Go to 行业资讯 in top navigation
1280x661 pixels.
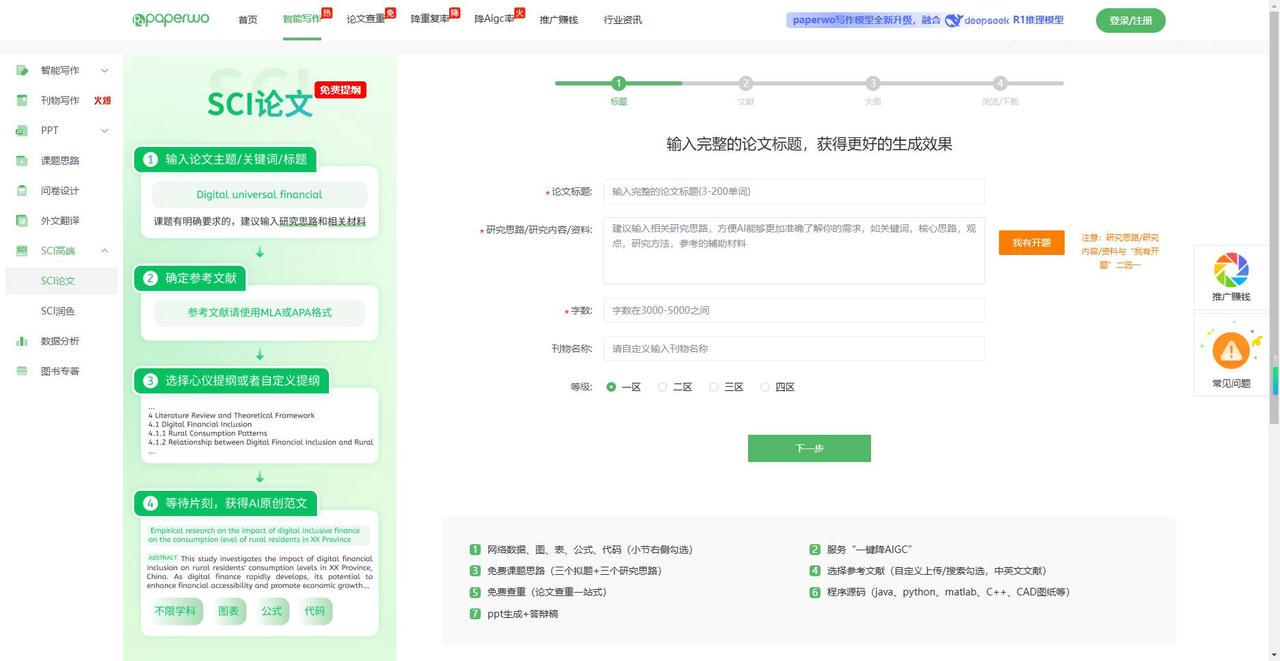(x=623, y=20)
